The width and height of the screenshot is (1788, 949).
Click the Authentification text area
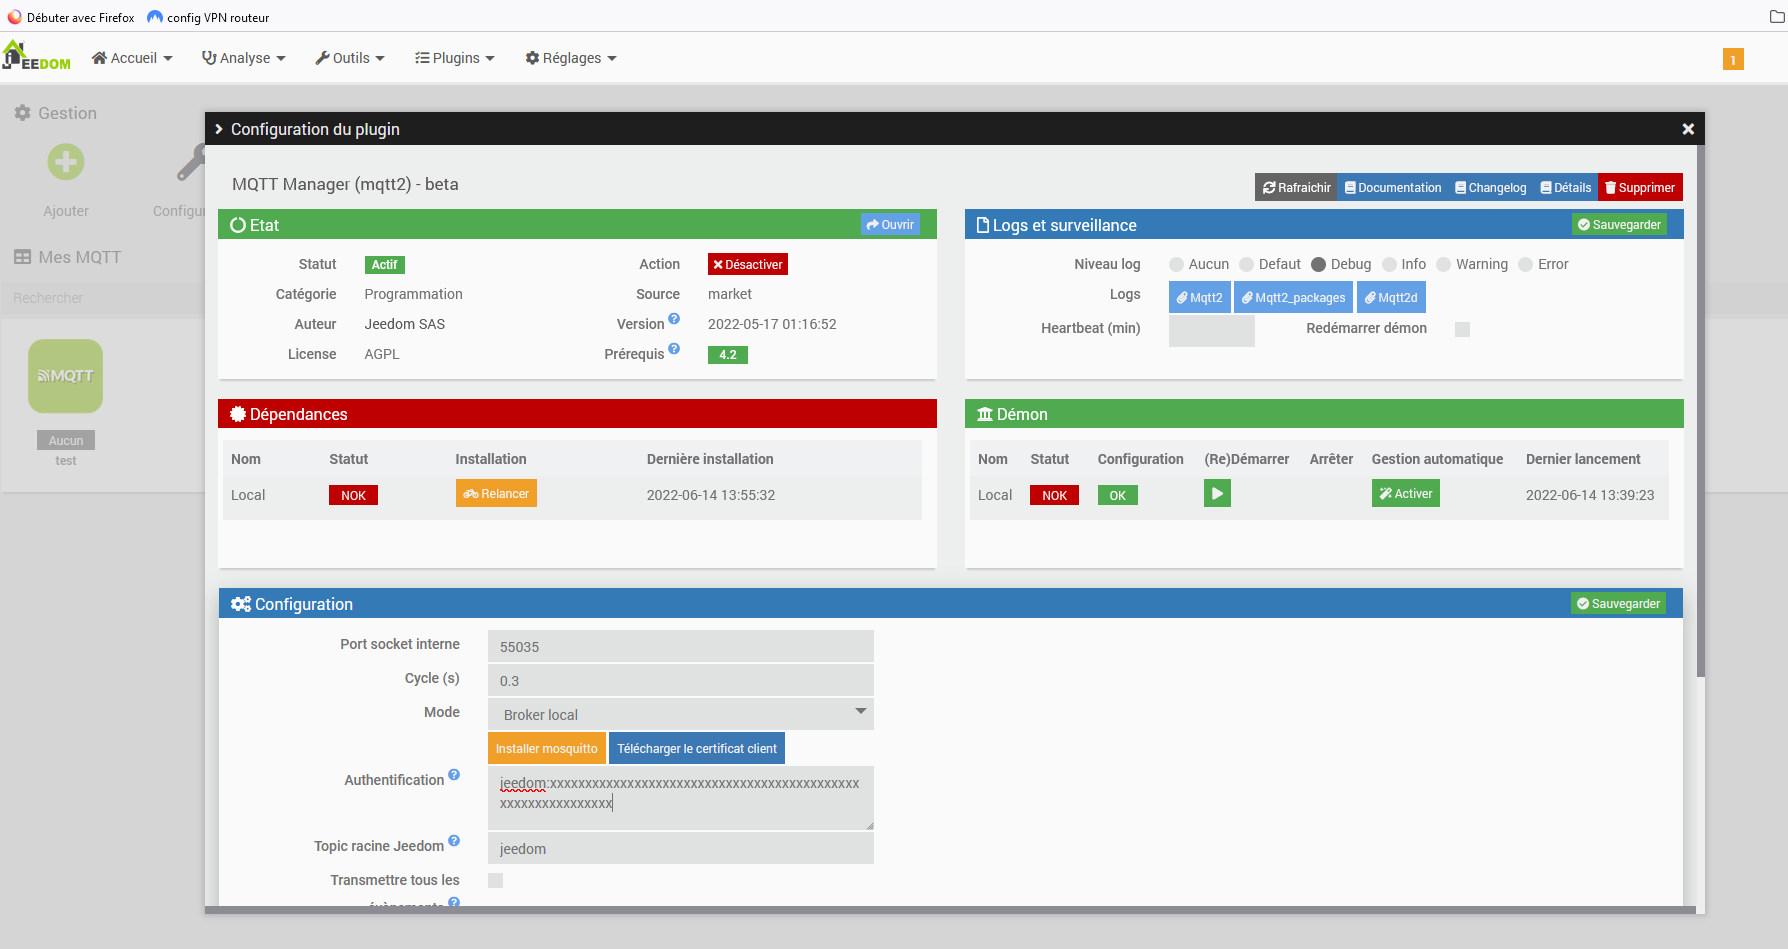[681, 798]
